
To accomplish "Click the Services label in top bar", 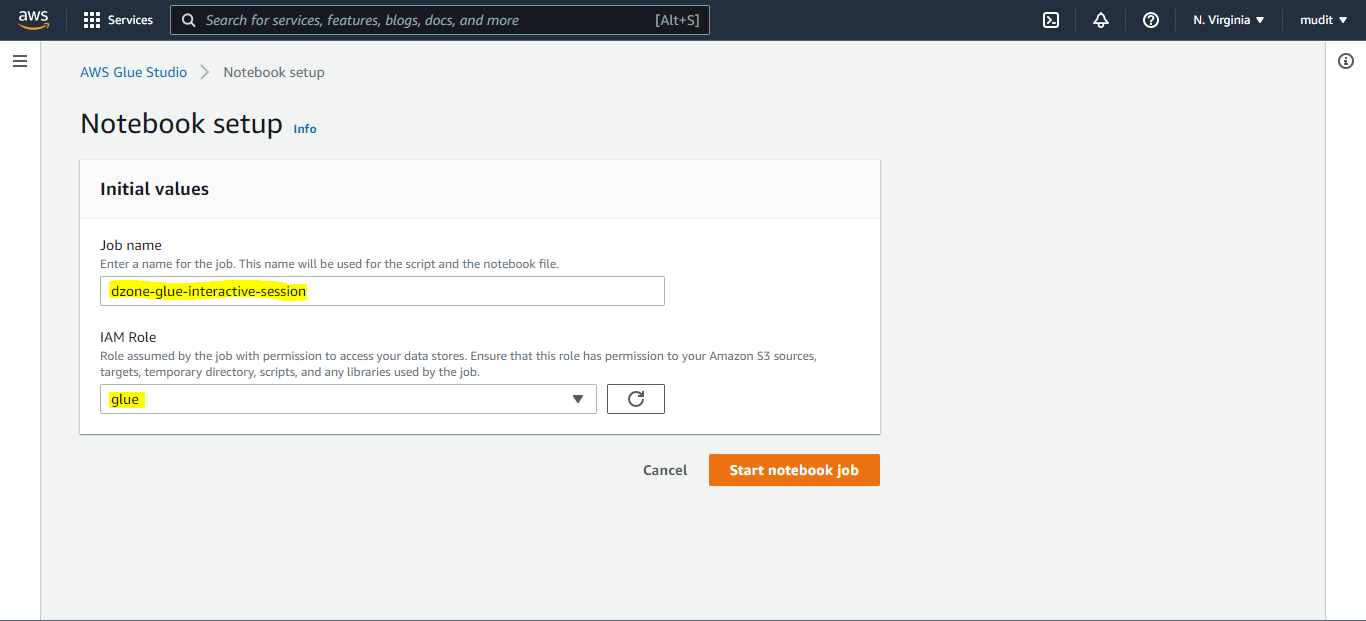I will click(x=131, y=20).
